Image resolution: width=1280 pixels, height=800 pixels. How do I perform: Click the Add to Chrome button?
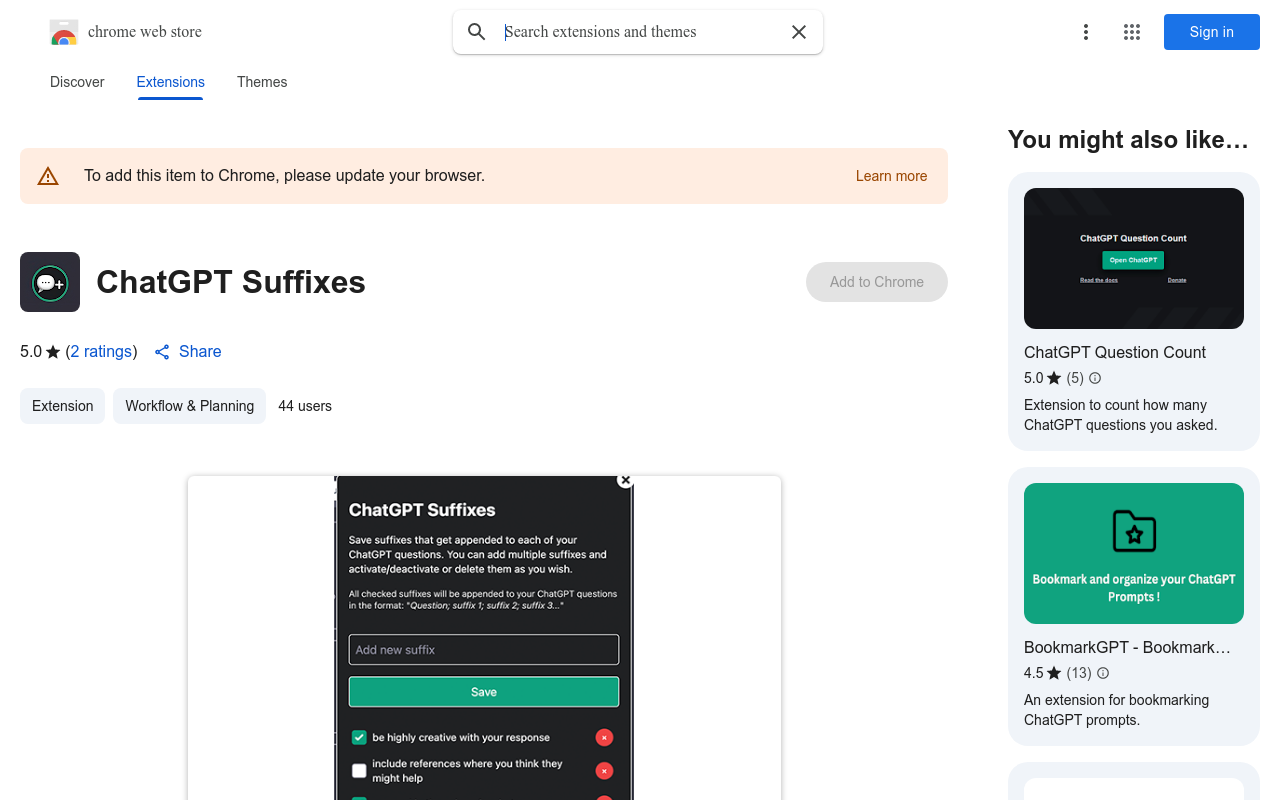click(x=877, y=282)
